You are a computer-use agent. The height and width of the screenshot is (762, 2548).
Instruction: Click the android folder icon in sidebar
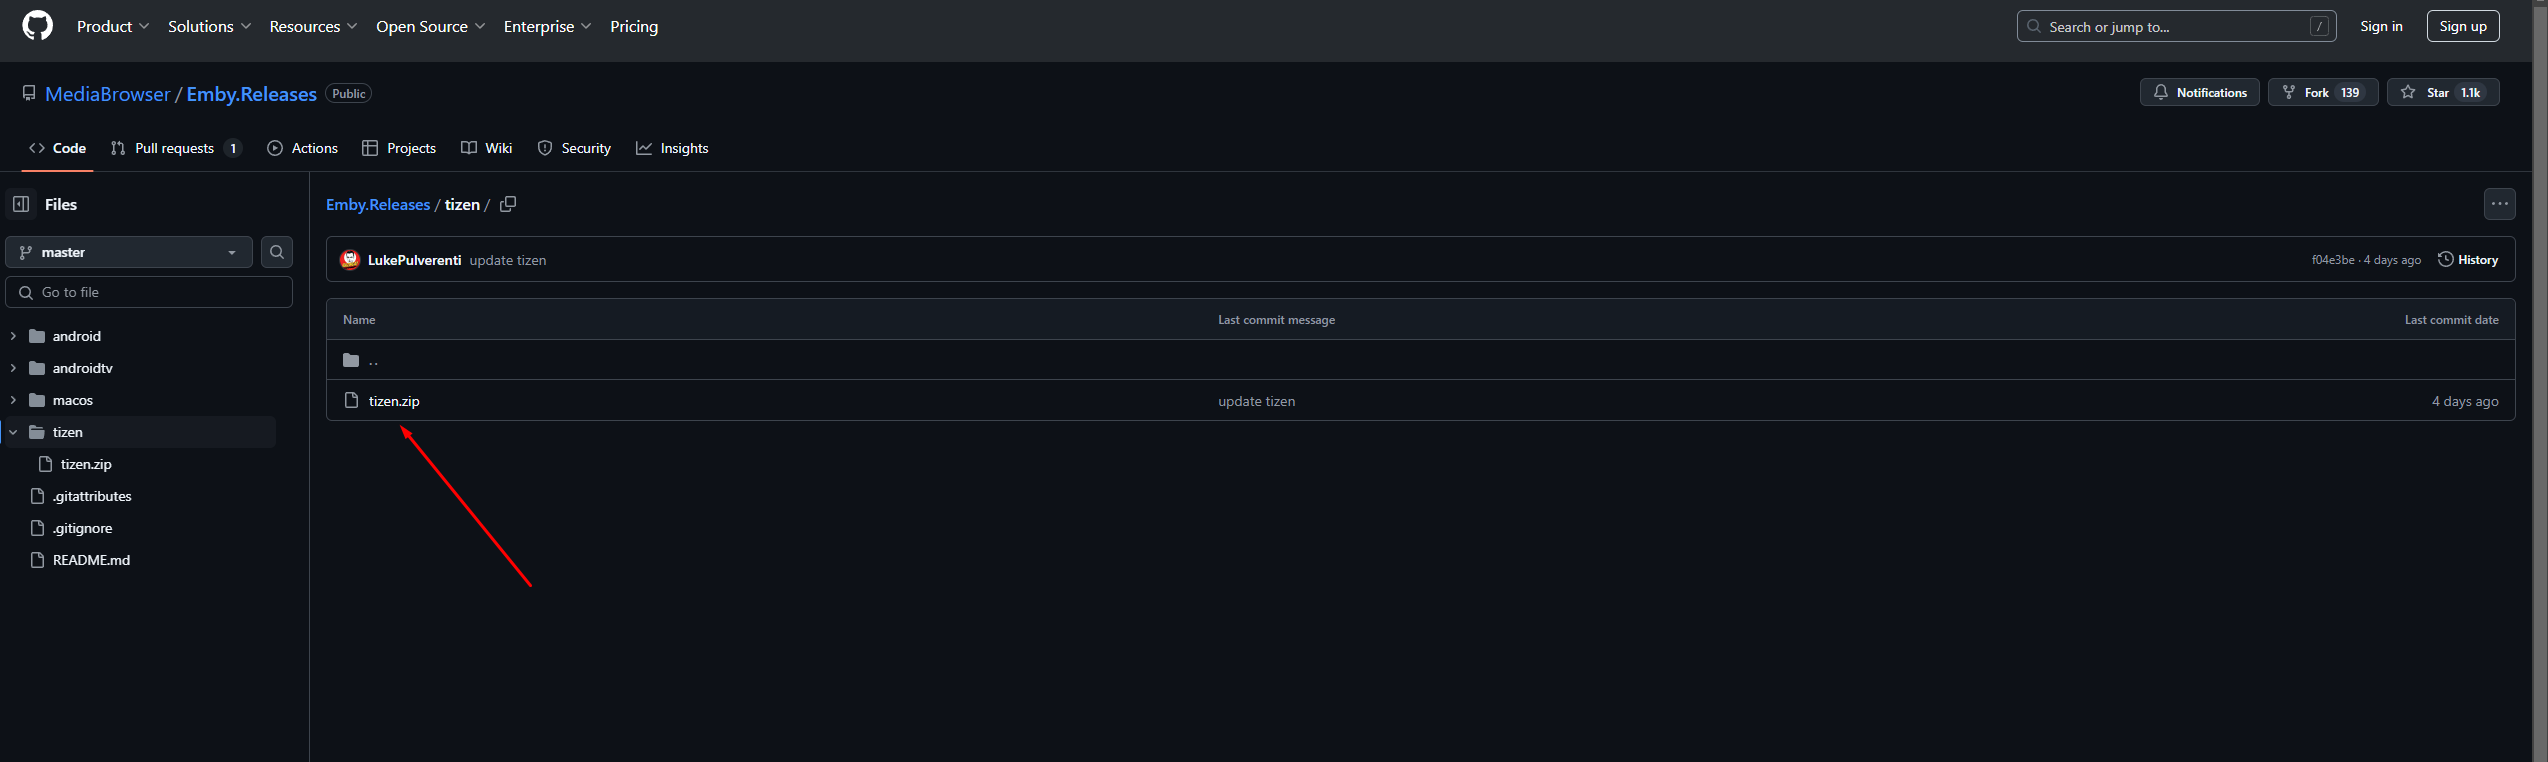coord(37,336)
